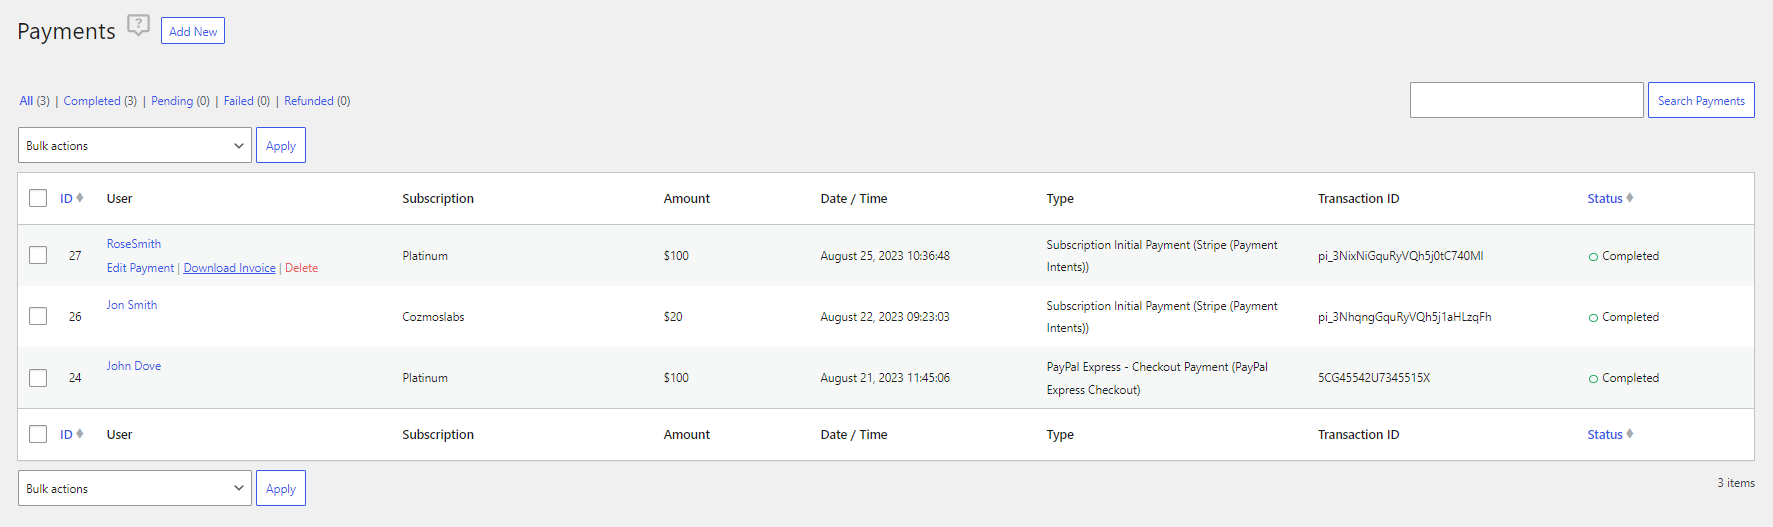
Task: Click the Search Payments button
Action: (x=1700, y=100)
